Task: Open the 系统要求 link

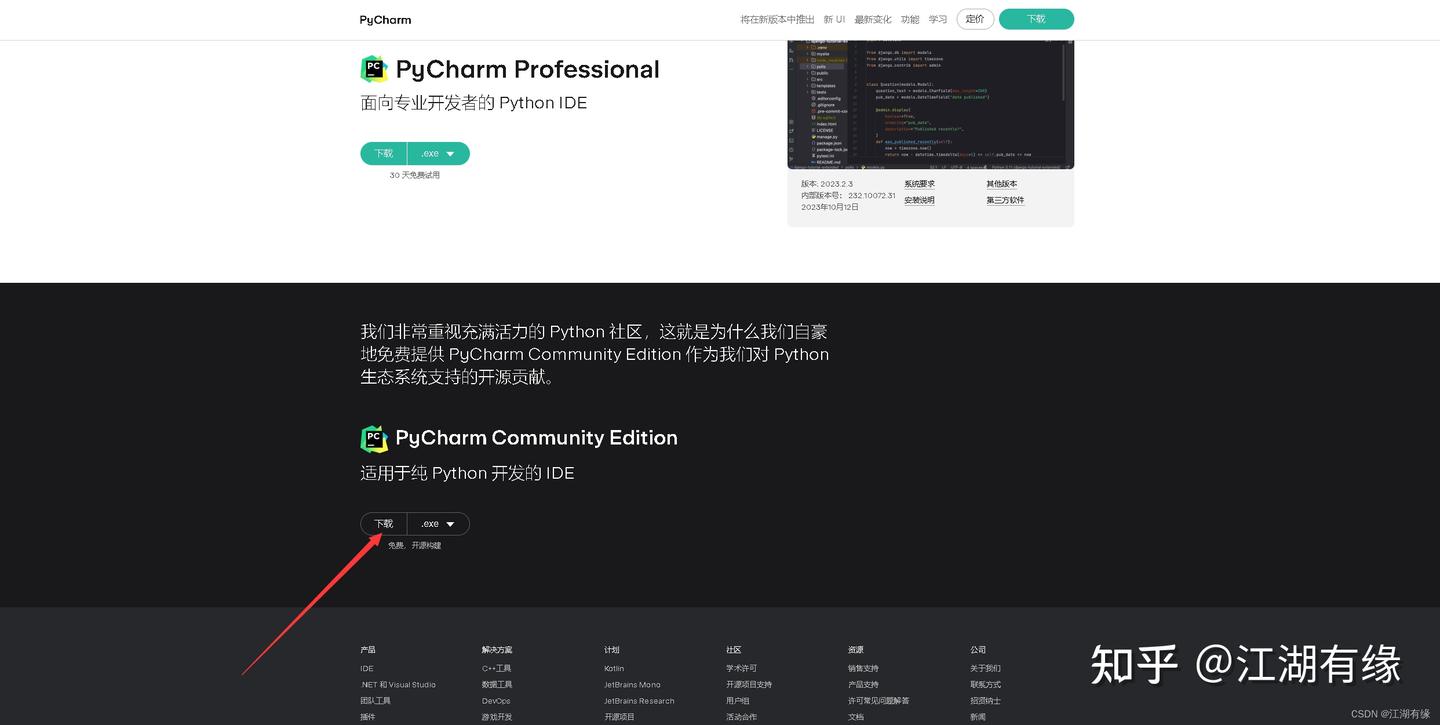Action: 918,184
